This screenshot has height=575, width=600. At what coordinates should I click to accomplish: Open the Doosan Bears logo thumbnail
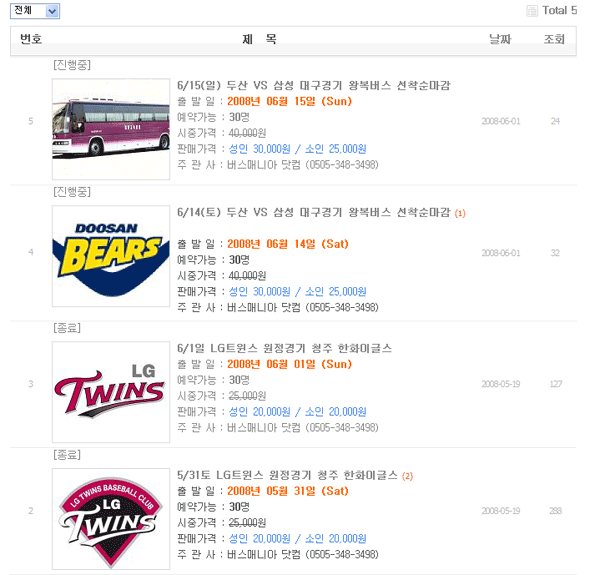[111, 256]
